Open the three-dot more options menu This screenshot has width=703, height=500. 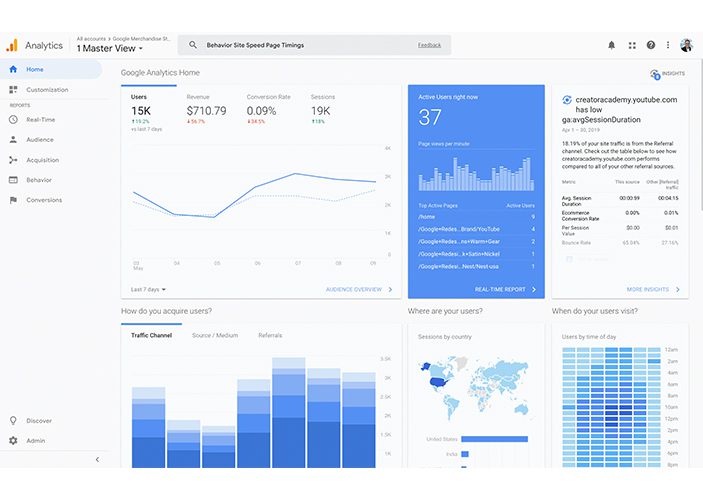(668, 45)
